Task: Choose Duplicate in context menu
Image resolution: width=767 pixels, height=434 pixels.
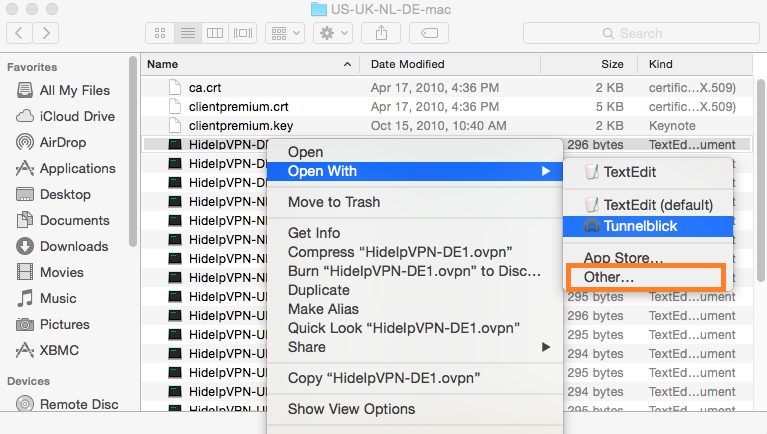Action: click(415, 290)
